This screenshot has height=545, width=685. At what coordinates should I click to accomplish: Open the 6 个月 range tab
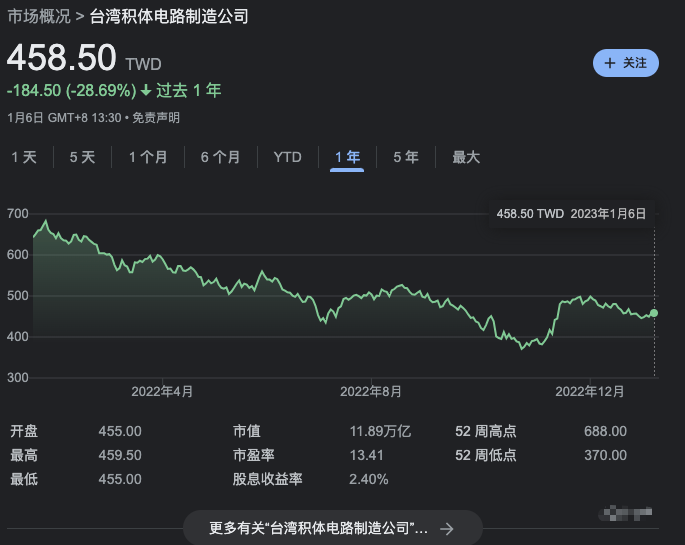coord(221,157)
